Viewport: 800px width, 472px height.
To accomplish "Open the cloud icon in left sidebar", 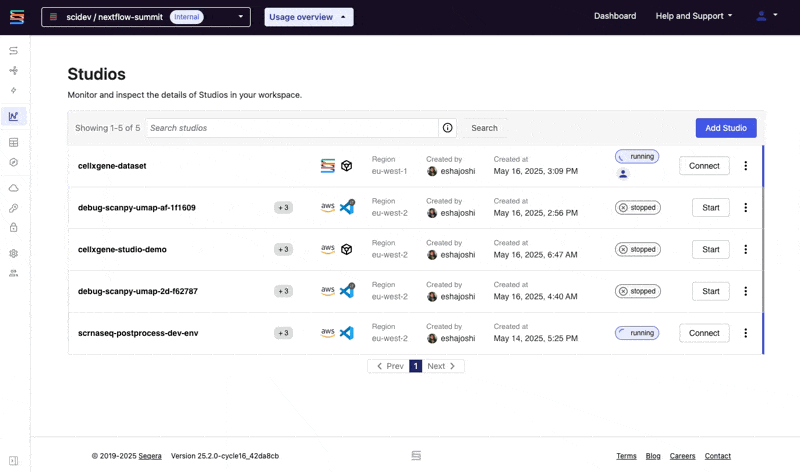I will [14, 188].
